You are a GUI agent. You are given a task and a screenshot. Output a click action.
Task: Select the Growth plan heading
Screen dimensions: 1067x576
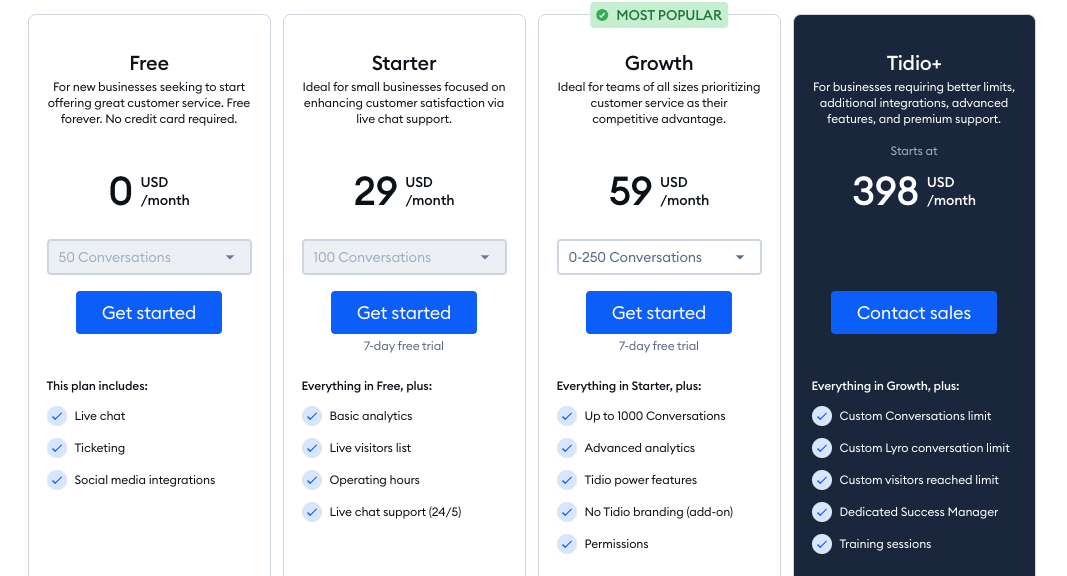coord(658,63)
